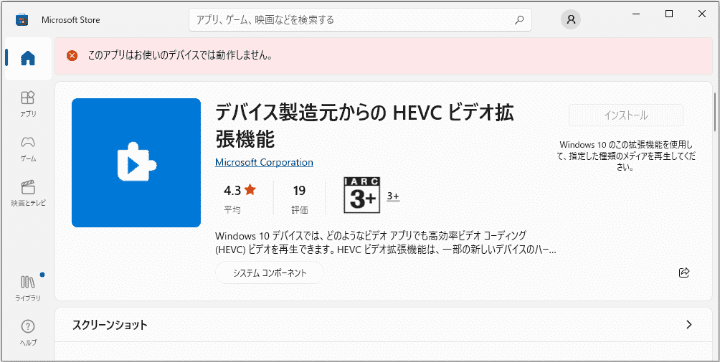The width and height of the screenshot is (720, 362).
Task: Click the HEVC app blue thumbnail
Action: pos(136,163)
